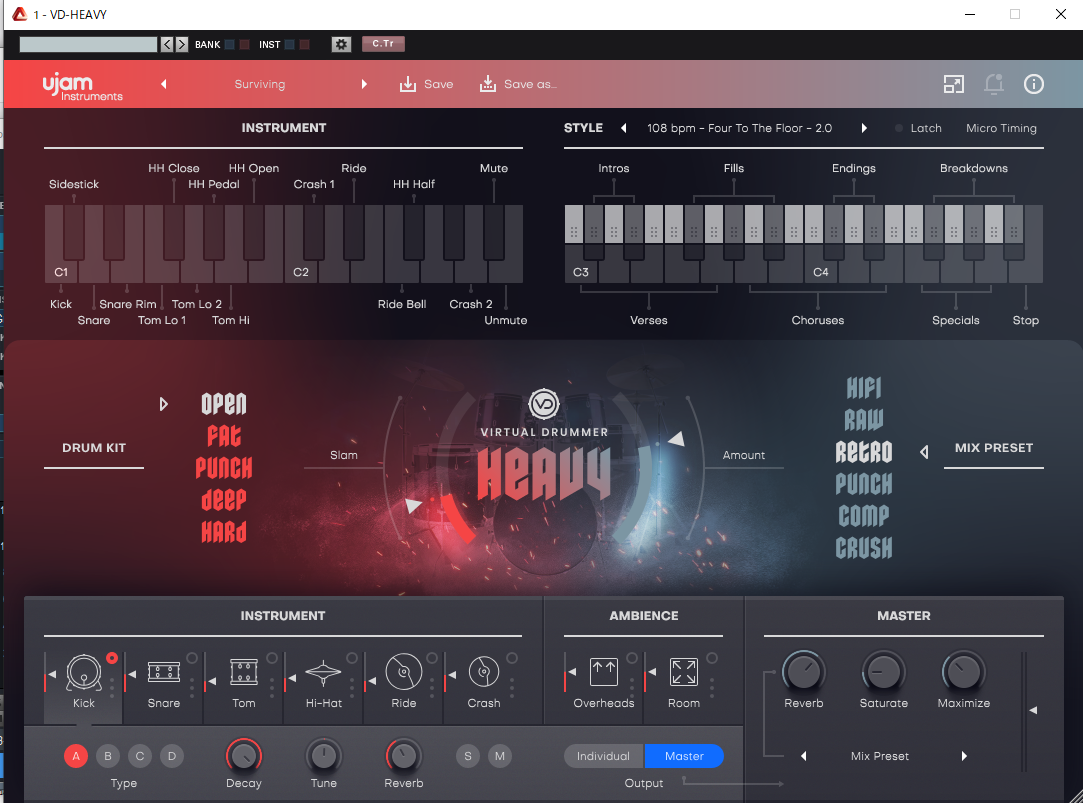Click host previous program arrow button
The width and height of the screenshot is (1083, 803).
[x=167, y=44]
